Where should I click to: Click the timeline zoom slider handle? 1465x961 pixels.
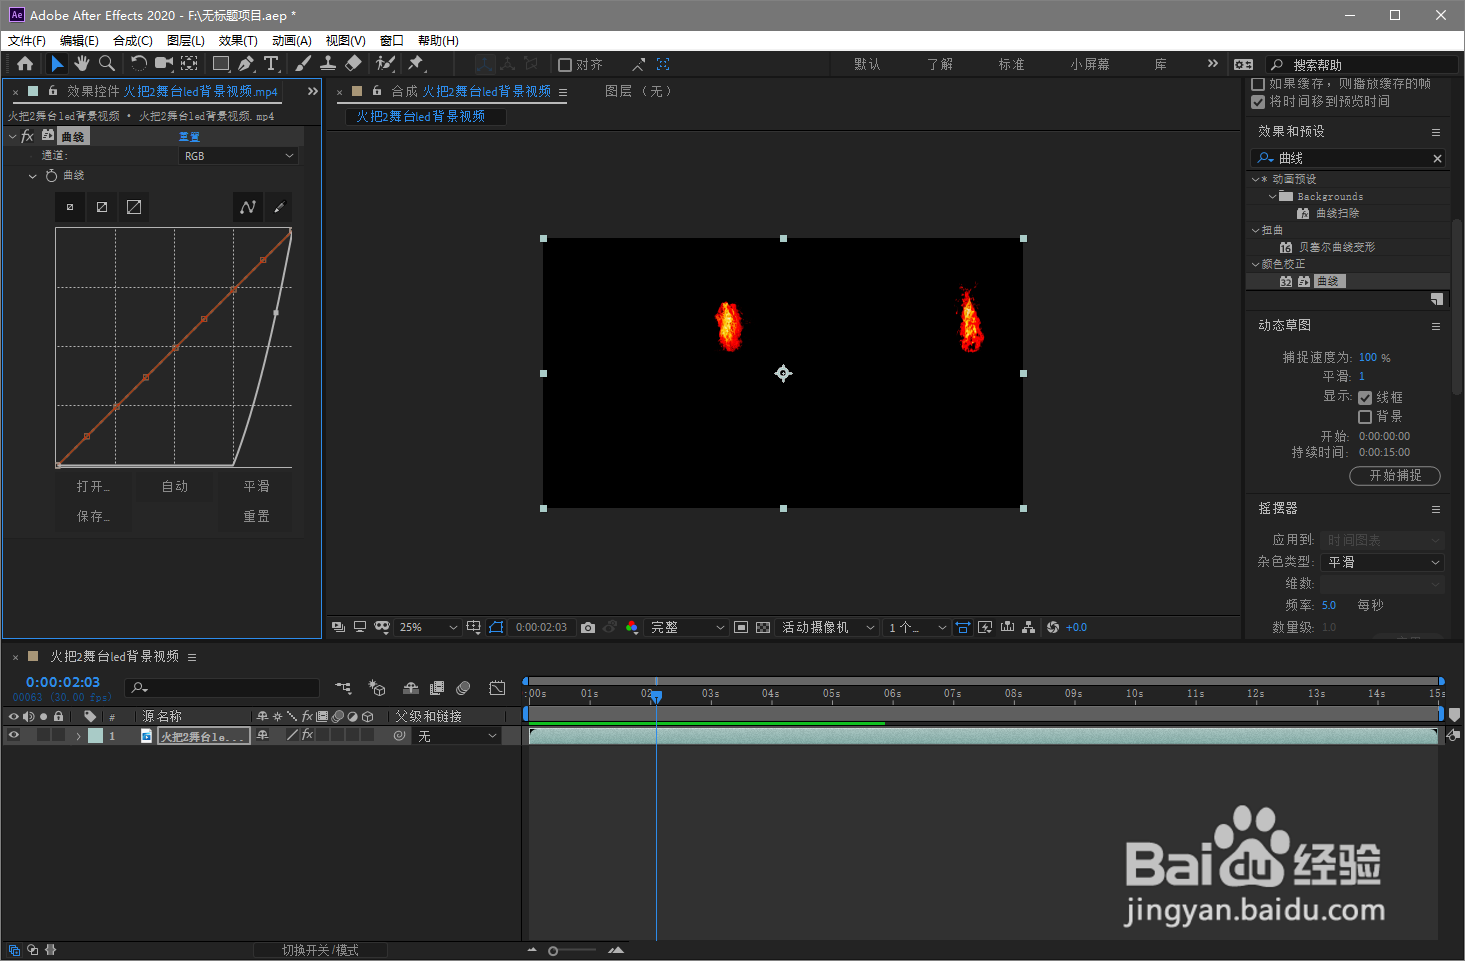click(x=553, y=951)
